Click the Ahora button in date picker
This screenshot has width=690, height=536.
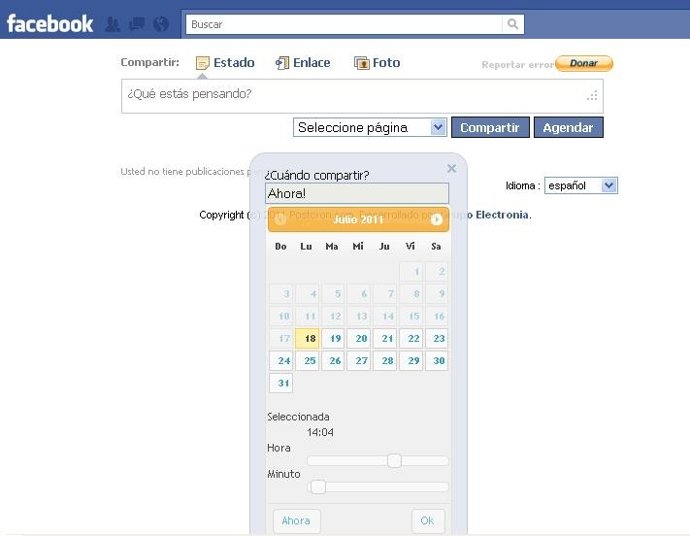[x=296, y=521]
